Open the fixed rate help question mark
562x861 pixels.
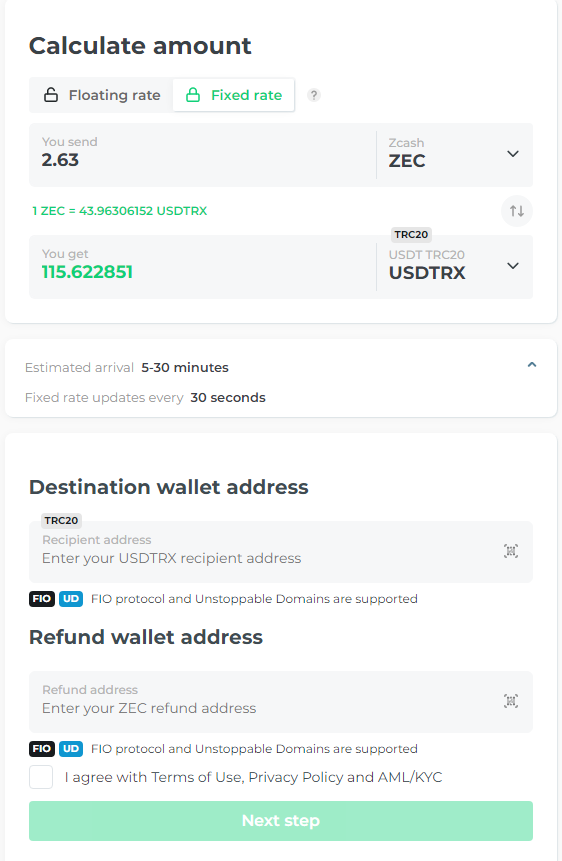[314, 95]
